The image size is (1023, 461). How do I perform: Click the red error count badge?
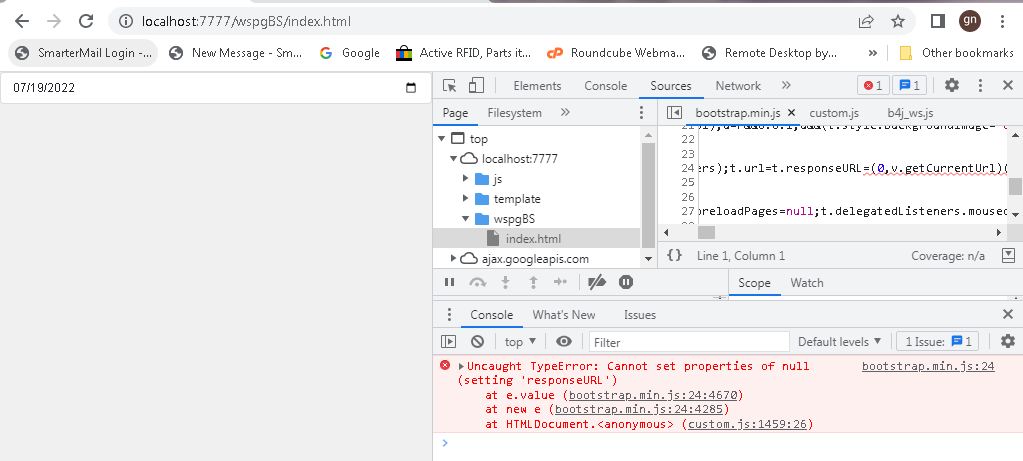pos(873,85)
